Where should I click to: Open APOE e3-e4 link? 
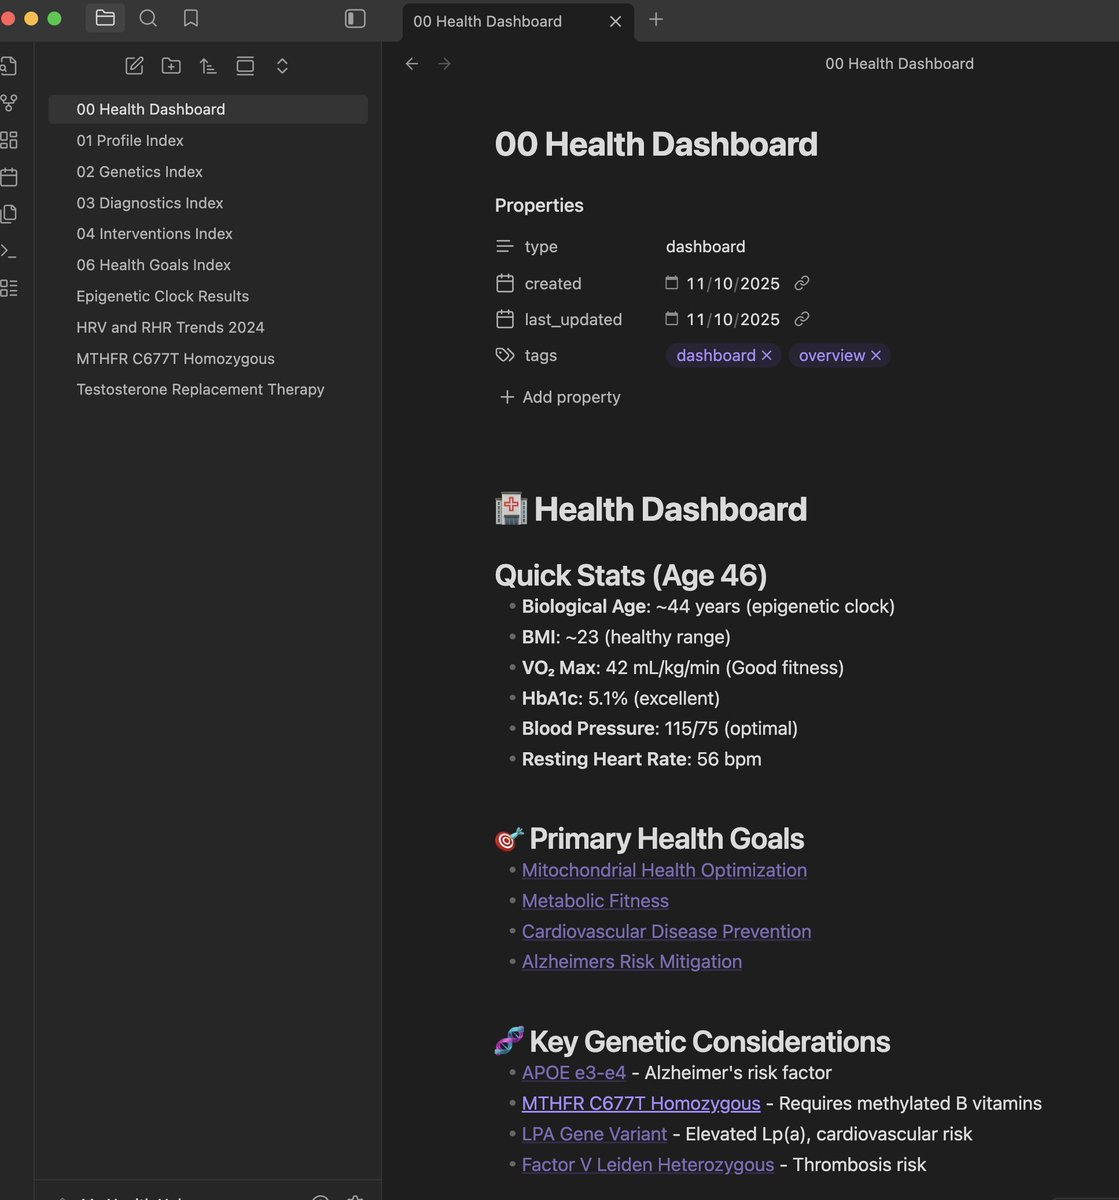tap(574, 1072)
